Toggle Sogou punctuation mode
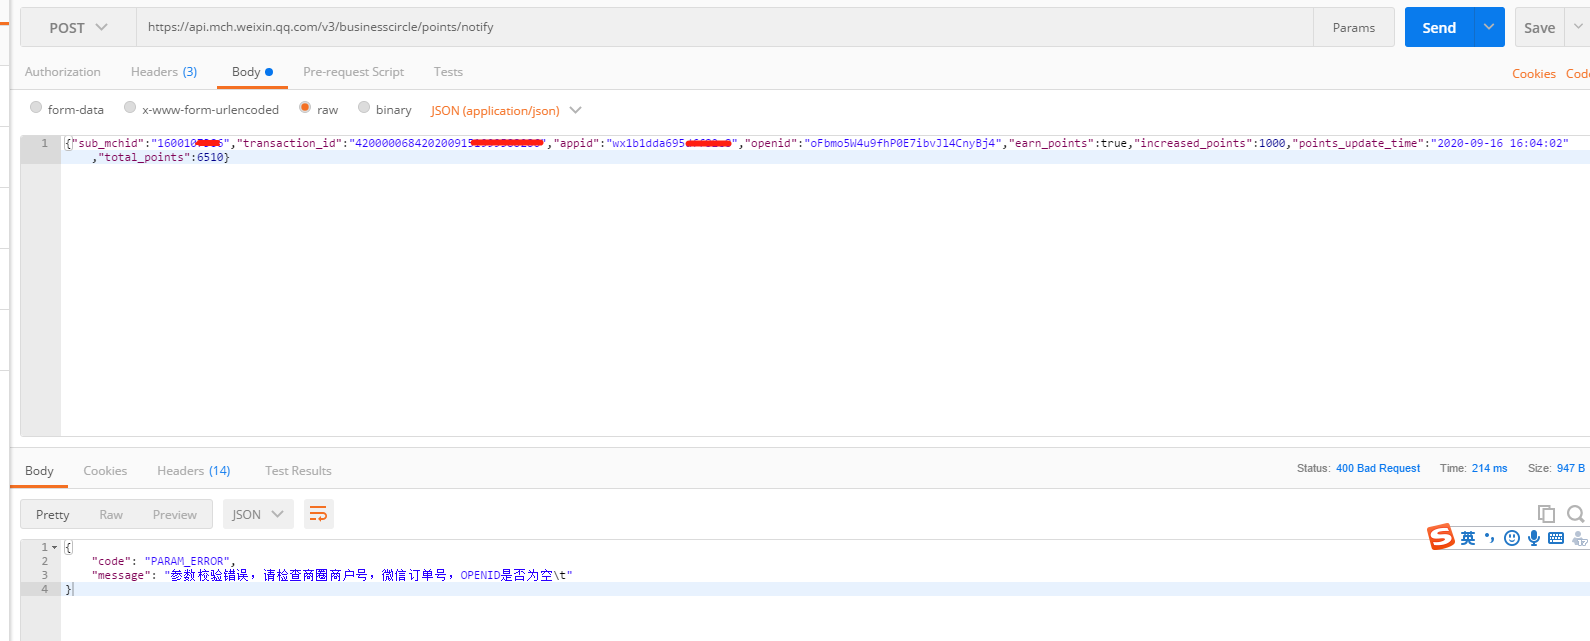 click(x=1490, y=538)
